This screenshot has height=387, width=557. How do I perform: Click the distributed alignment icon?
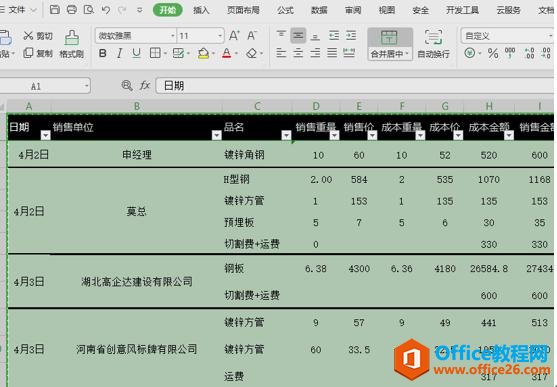[349, 53]
